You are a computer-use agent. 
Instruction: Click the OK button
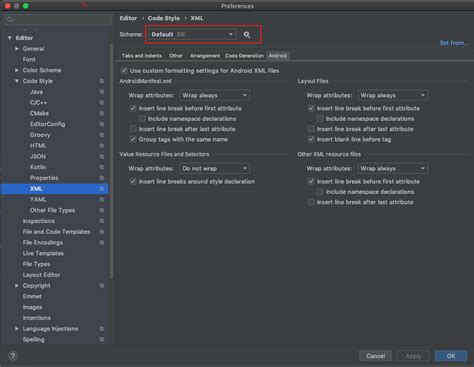pyautogui.click(x=451, y=356)
